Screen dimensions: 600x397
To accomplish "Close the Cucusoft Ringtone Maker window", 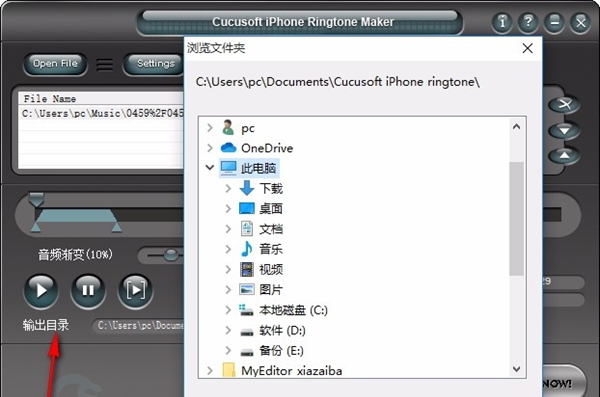I will (580, 22).
